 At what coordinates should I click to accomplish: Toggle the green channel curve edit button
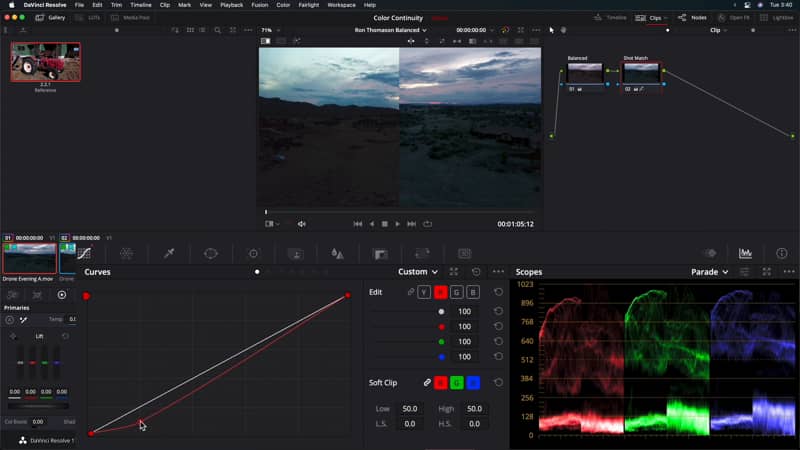click(x=456, y=292)
